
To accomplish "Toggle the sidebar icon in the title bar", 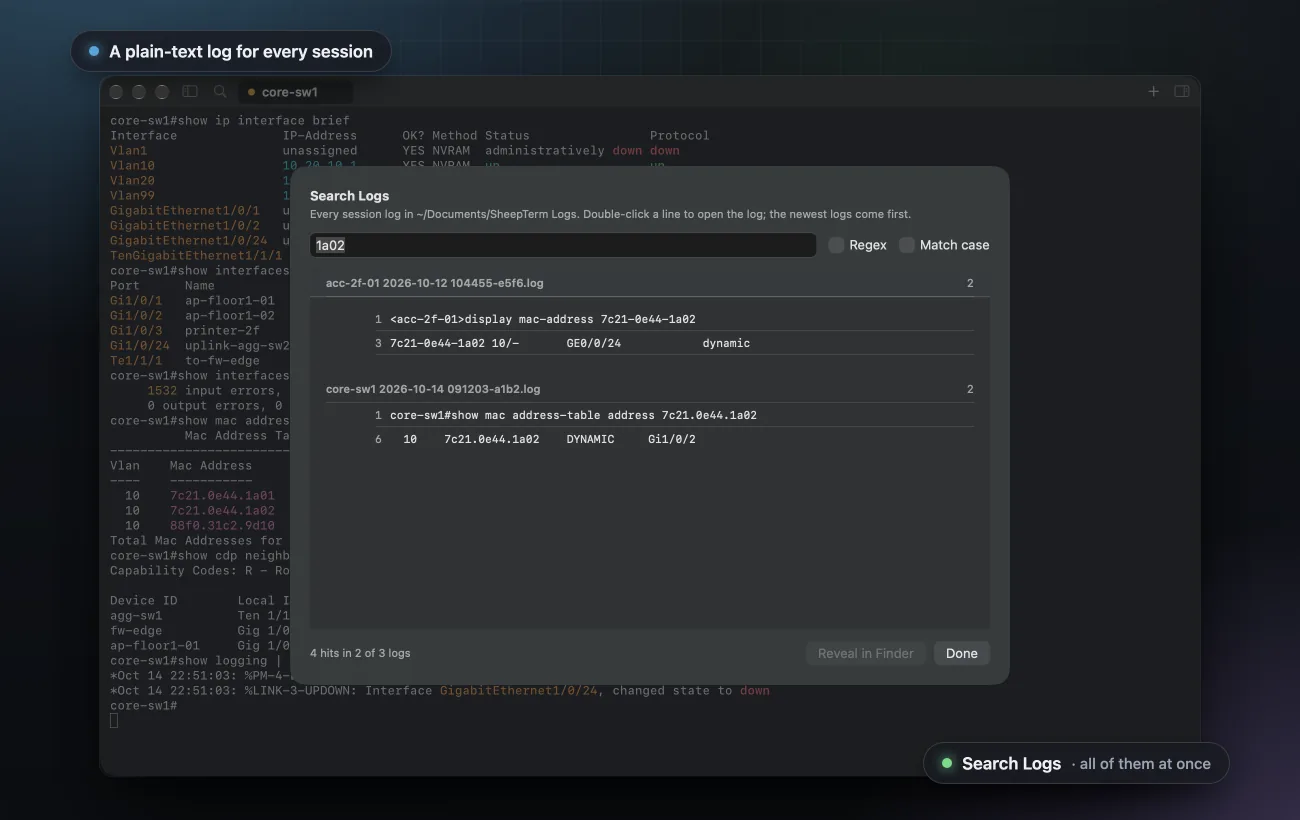I will pyautogui.click(x=190, y=92).
